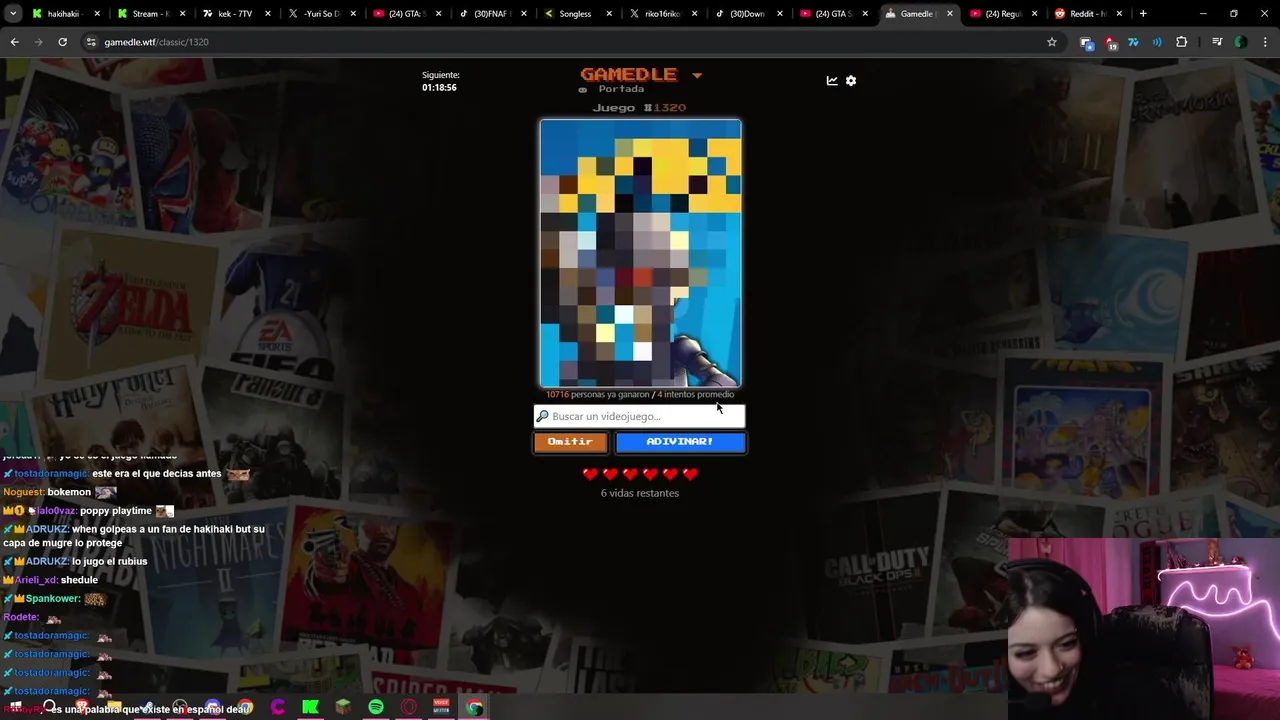Image resolution: width=1280 pixels, height=720 pixels.
Task: Close the Reddit tab
Action: point(1121,14)
